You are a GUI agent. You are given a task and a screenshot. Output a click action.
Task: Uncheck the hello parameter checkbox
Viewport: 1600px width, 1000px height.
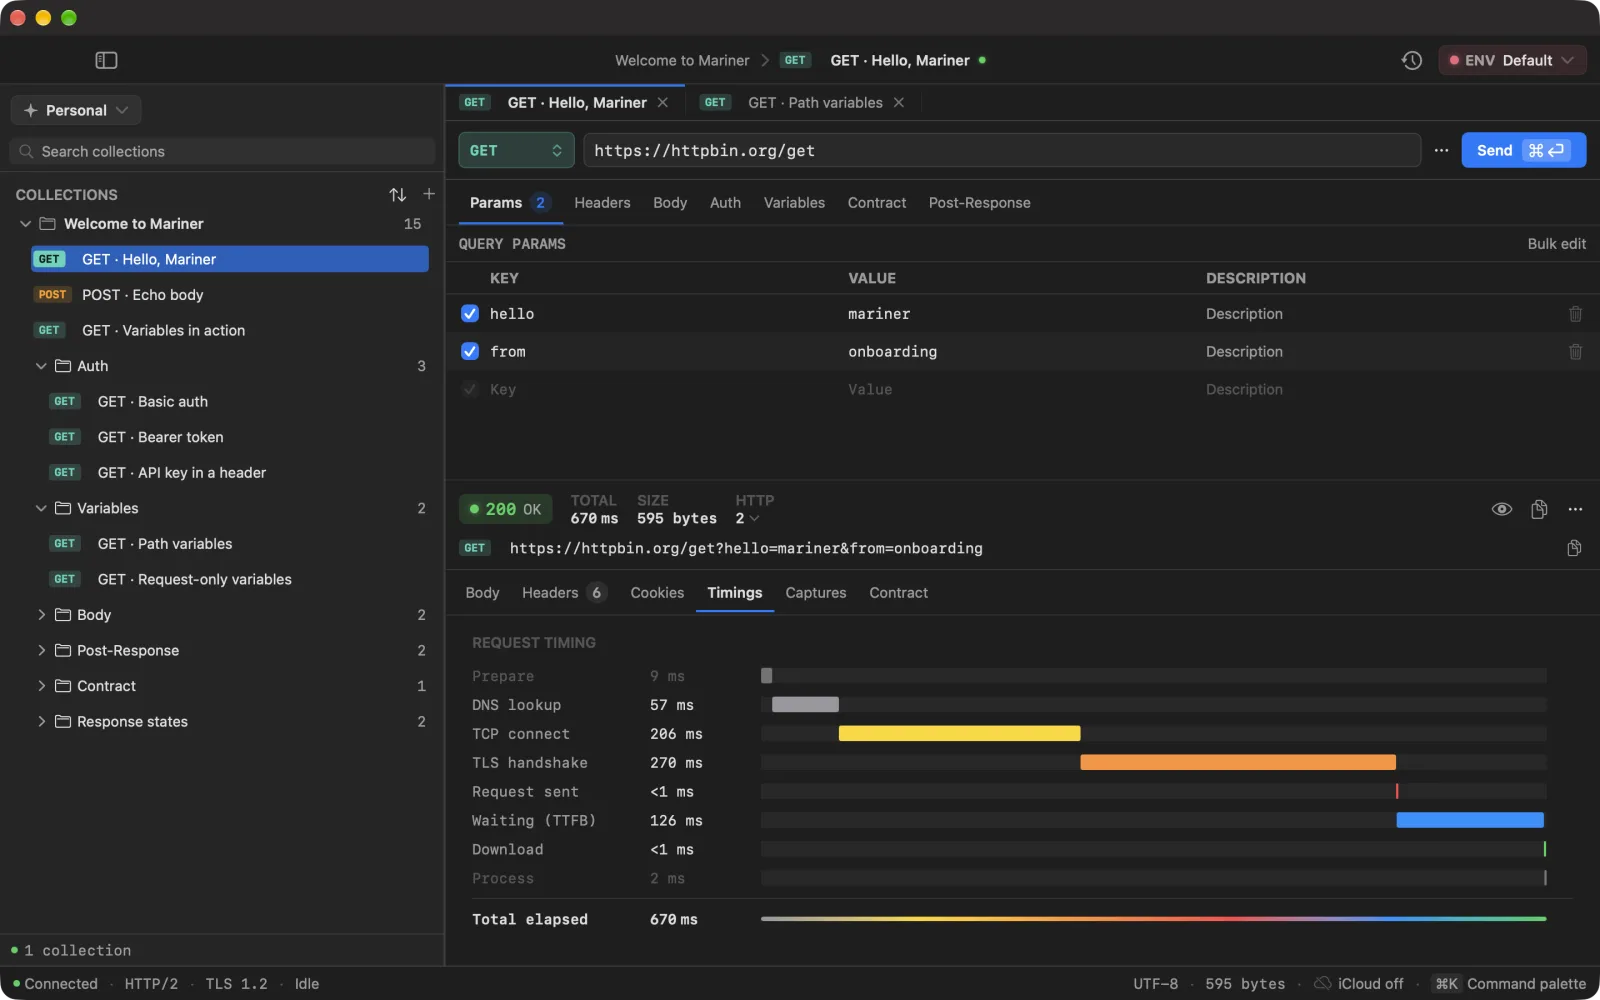(x=470, y=314)
